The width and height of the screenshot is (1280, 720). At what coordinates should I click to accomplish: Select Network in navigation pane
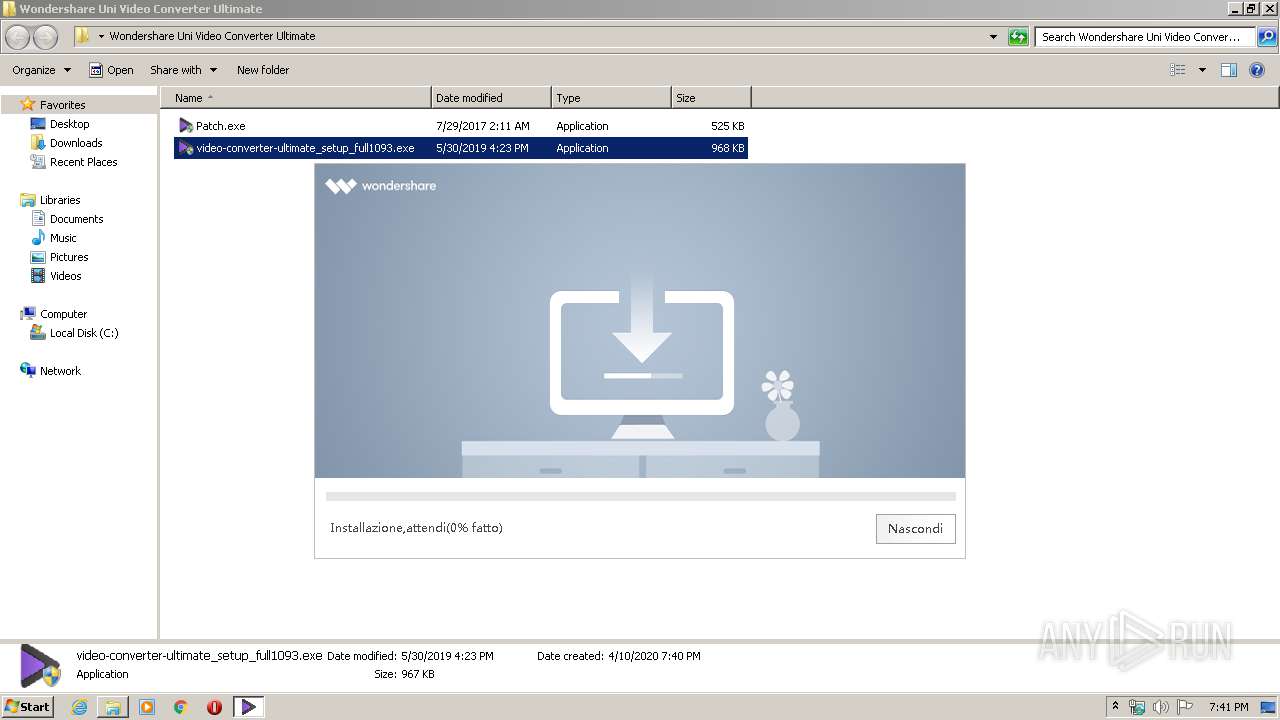point(60,371)
